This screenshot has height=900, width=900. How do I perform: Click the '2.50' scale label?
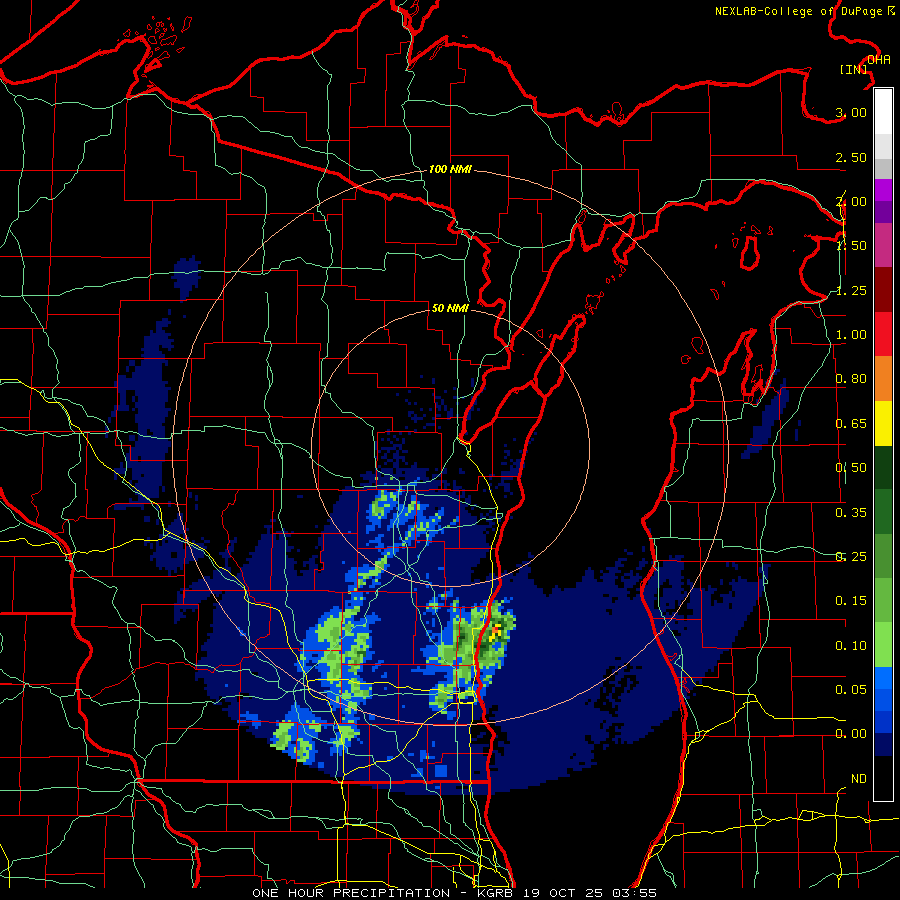(x=851, y=157)
